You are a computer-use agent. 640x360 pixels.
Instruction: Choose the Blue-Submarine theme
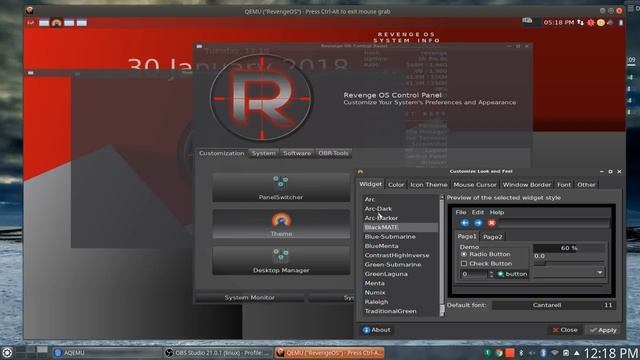click(400, 237)
